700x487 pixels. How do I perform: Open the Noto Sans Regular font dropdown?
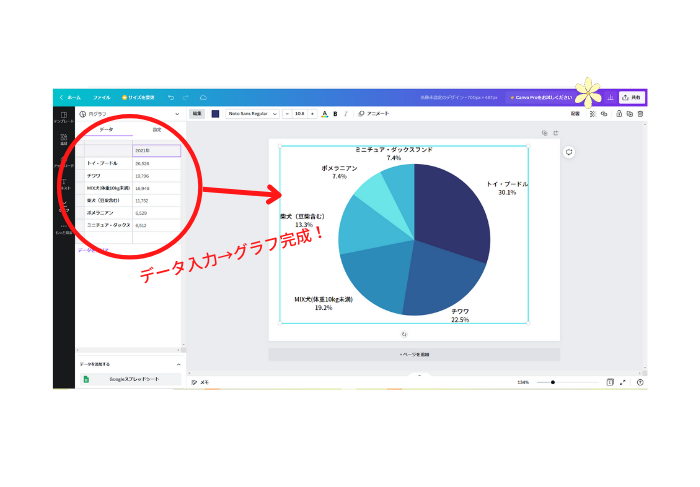pos(252,114)
